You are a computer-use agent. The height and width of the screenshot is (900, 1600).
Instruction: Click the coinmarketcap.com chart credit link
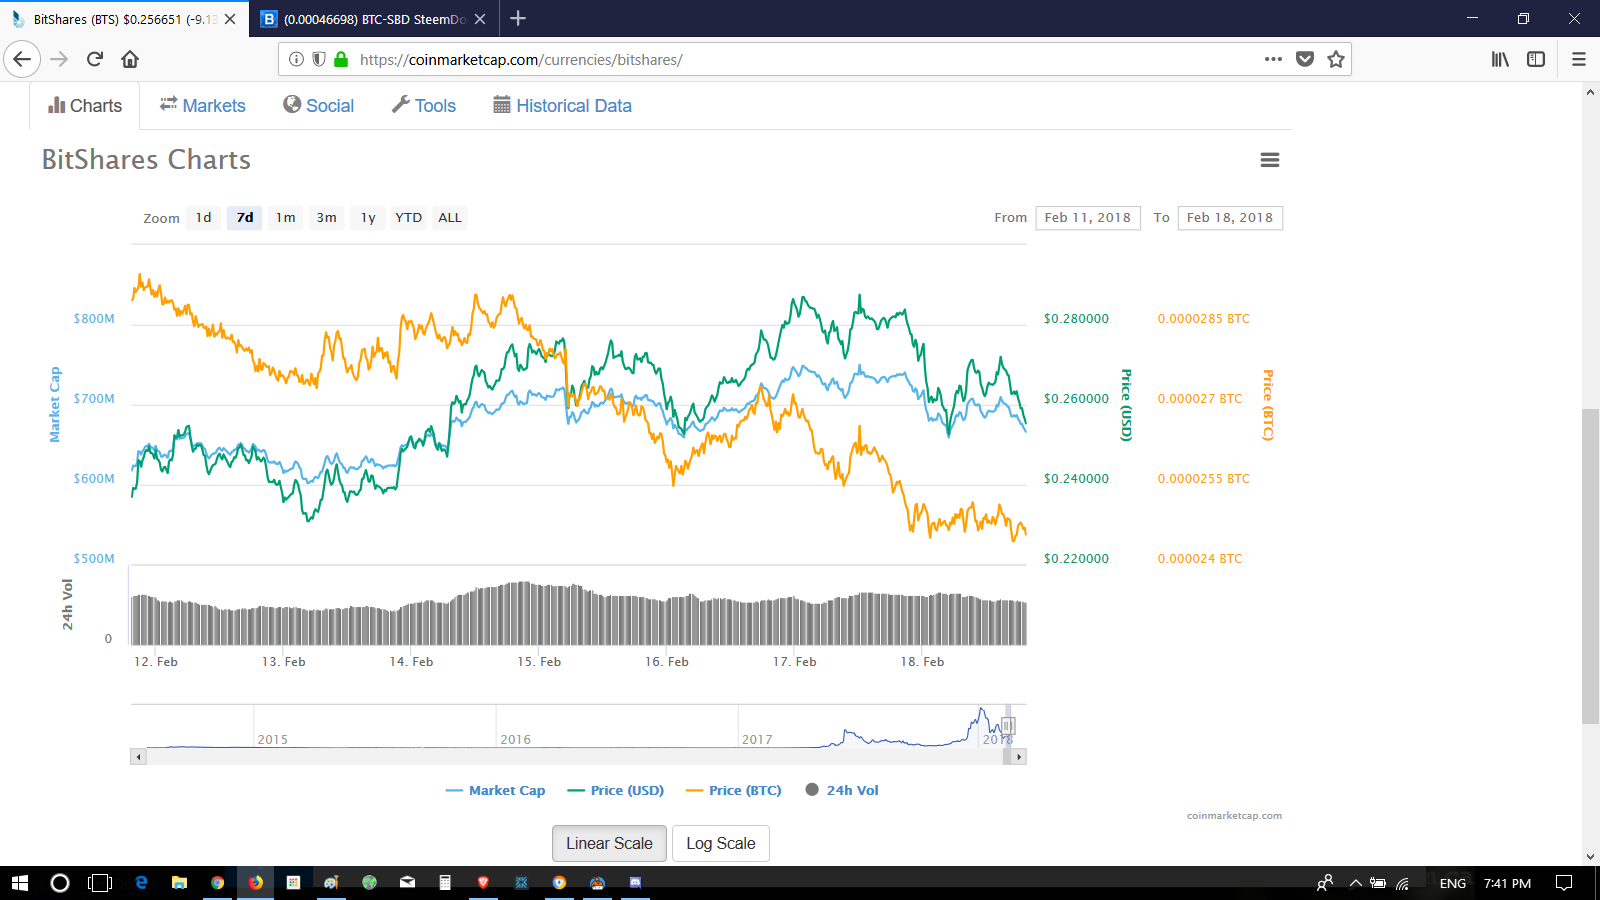coord(1234,816)
